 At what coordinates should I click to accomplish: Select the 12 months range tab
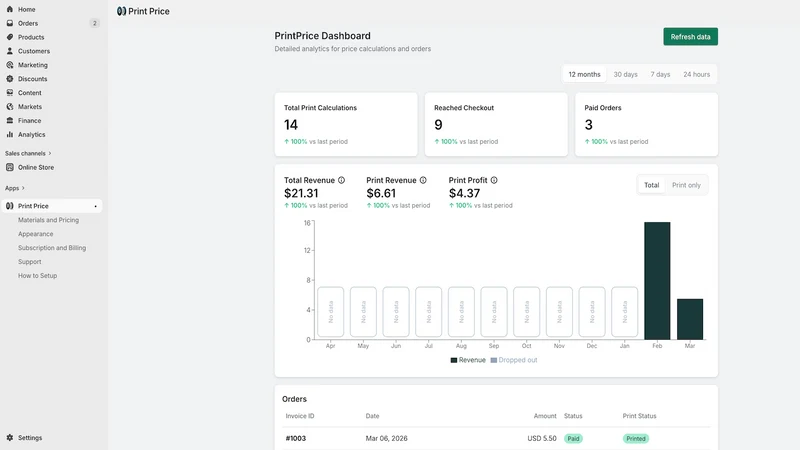tap(585, 74)
